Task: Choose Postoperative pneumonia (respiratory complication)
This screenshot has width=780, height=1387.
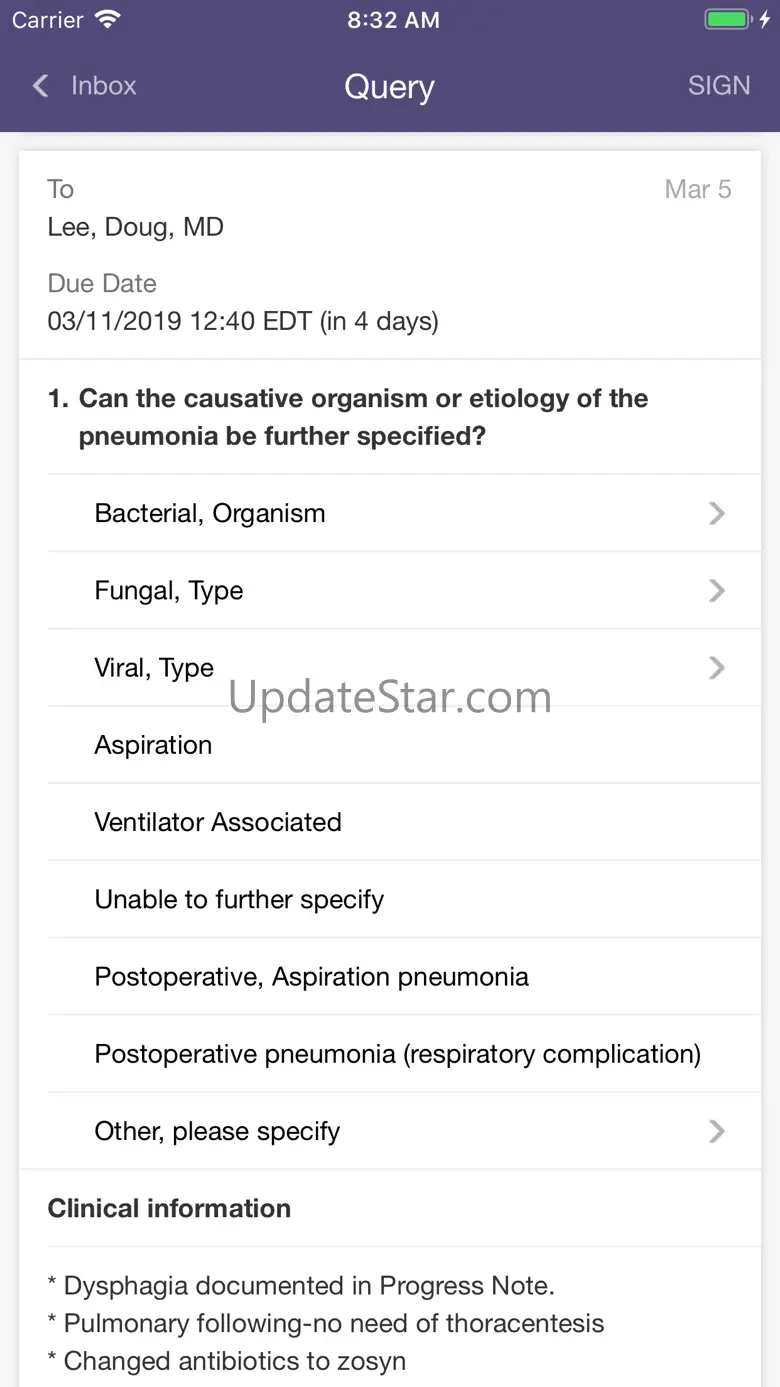Action: point(404,1054)
